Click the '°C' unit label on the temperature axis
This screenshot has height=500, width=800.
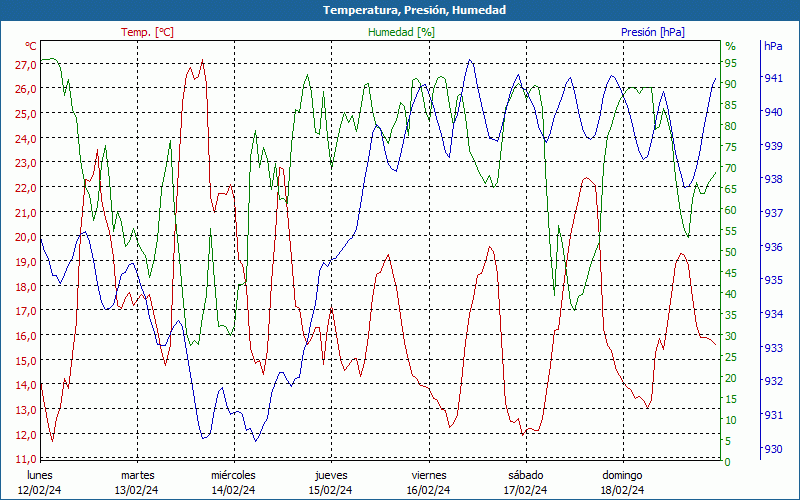[31, 46]
